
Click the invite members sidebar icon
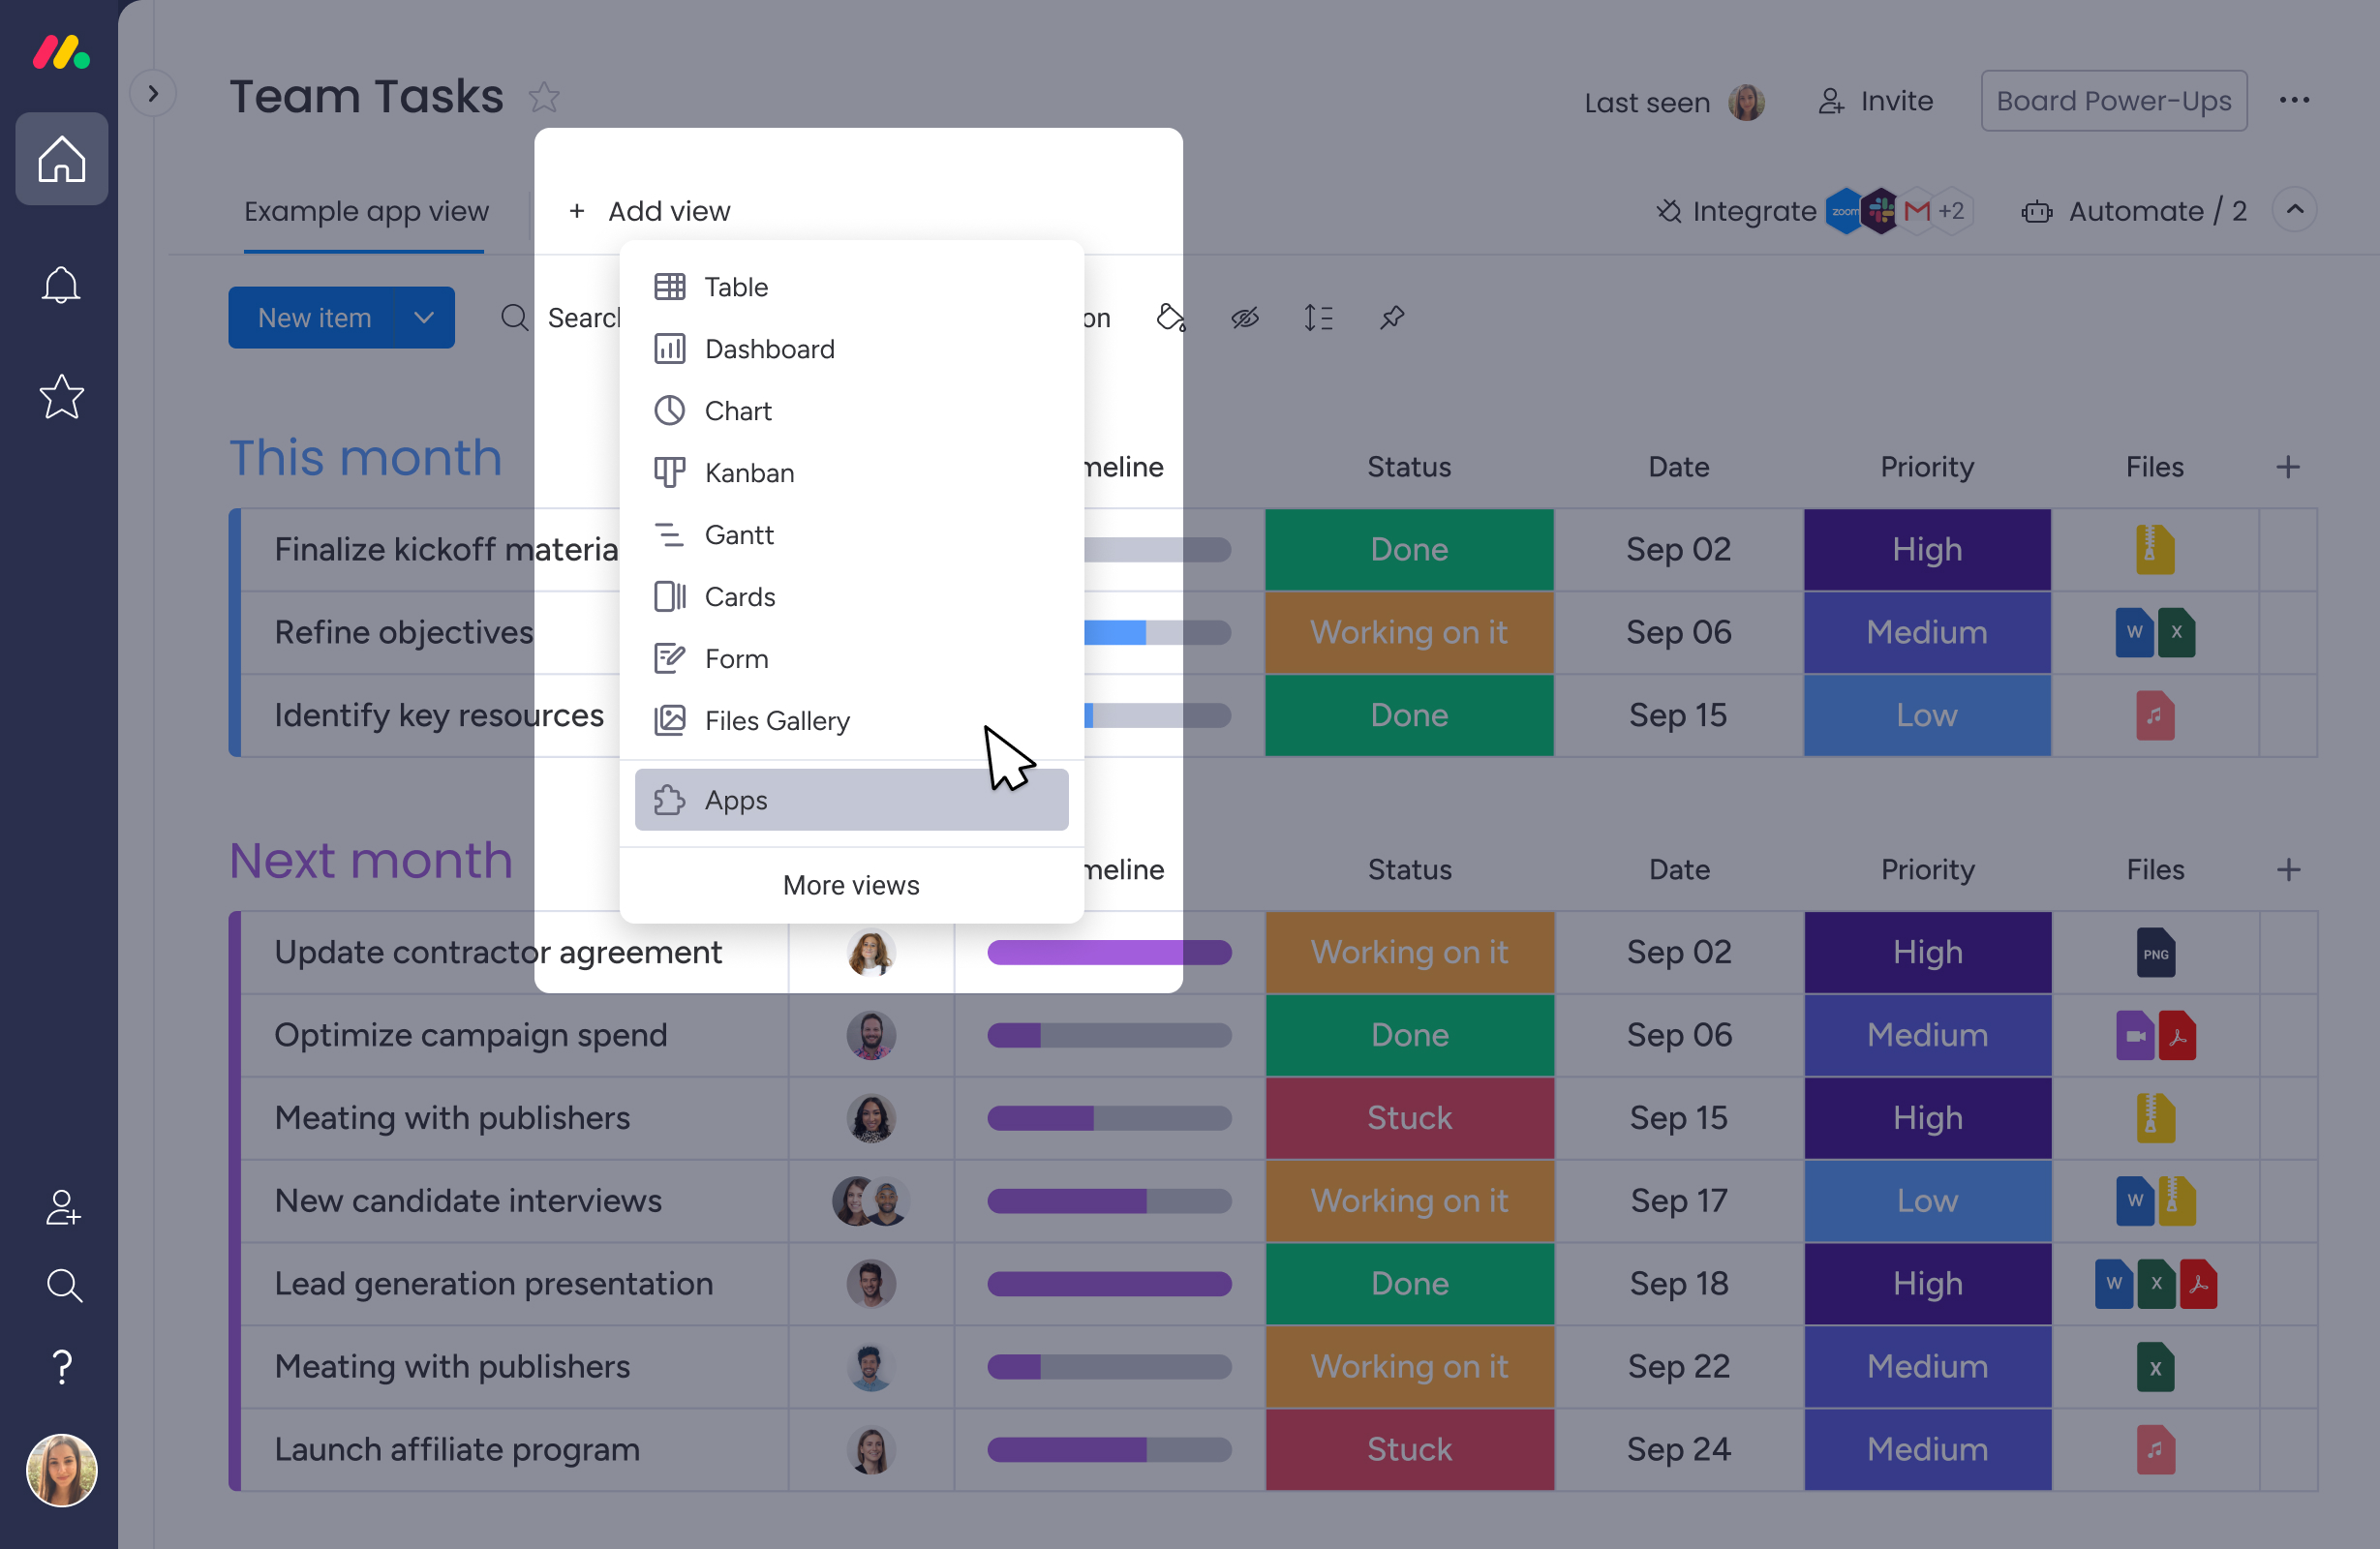[x=62, y=1208]
